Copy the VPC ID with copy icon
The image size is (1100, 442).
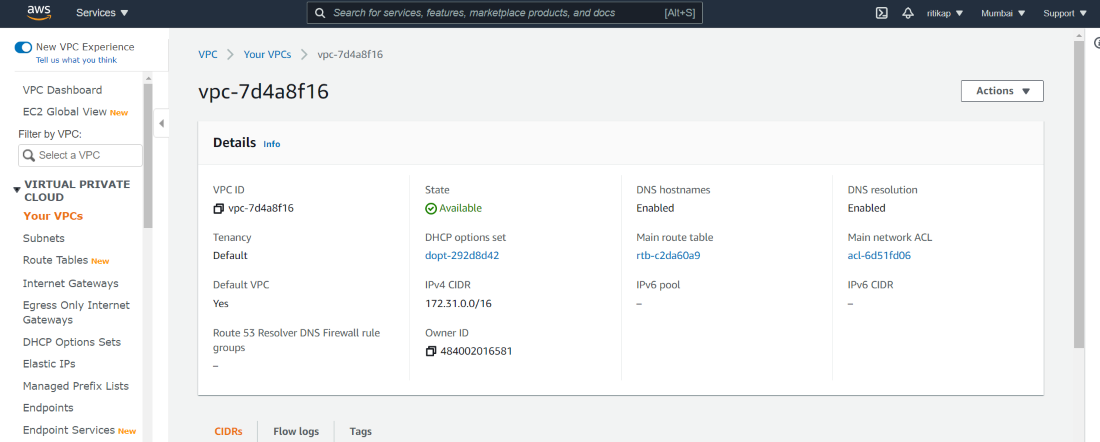tap(219, 209)
